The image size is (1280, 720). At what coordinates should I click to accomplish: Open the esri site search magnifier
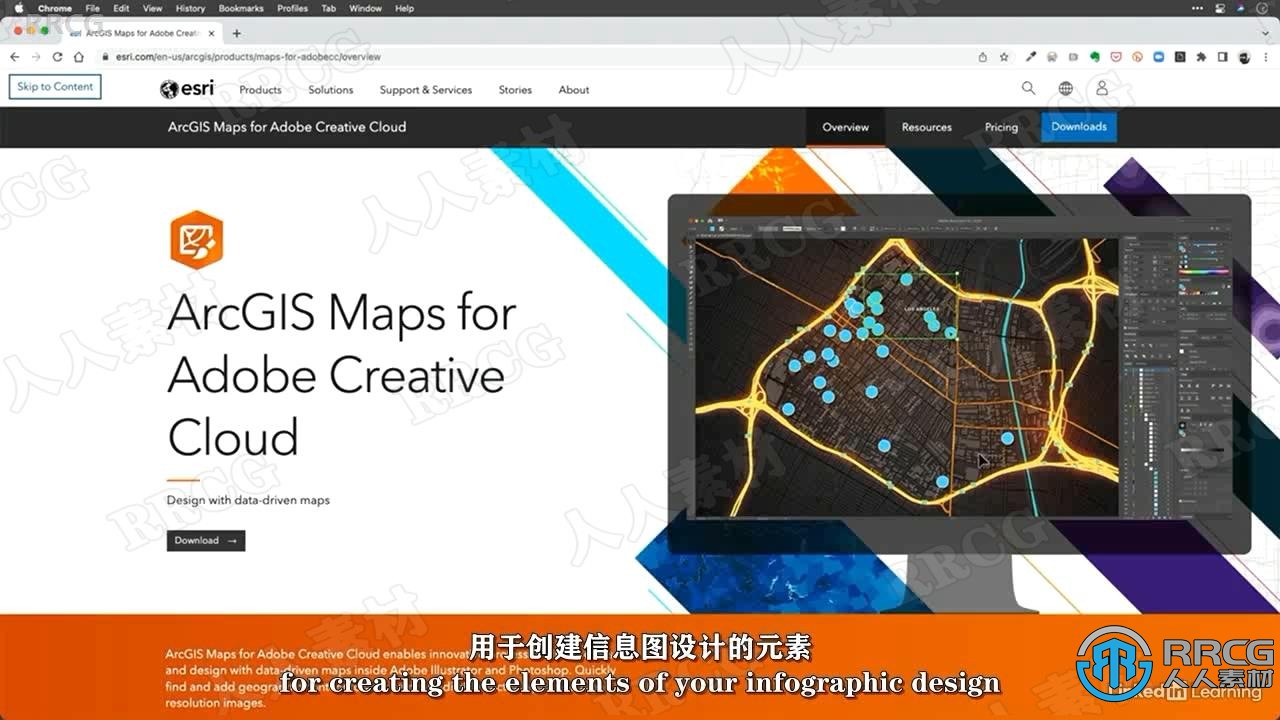click(x=1028, y=88)
